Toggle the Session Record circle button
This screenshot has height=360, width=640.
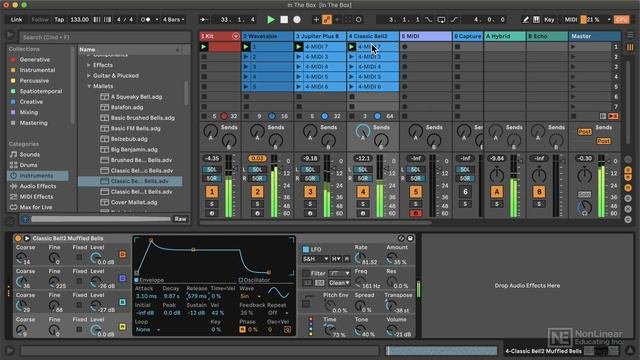click(358, 19)
